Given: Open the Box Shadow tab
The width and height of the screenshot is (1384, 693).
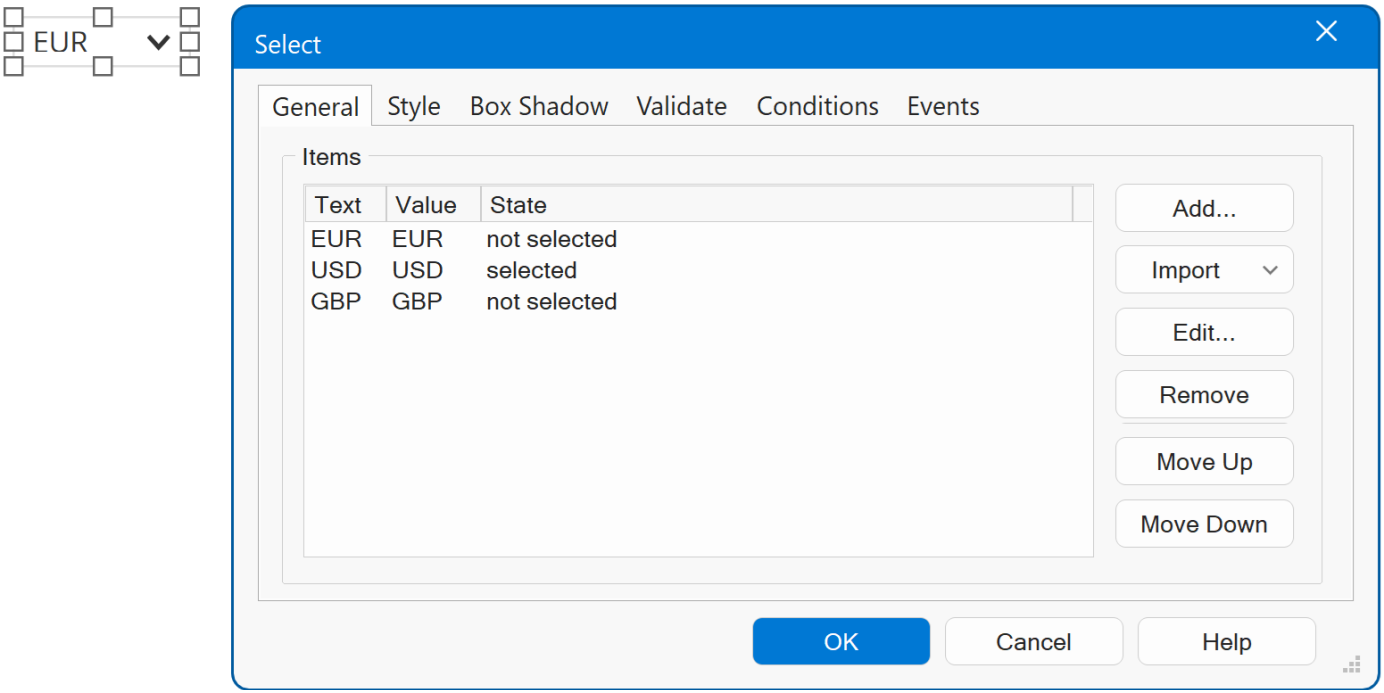Looking at the screenshot, I should coord(539,107).
